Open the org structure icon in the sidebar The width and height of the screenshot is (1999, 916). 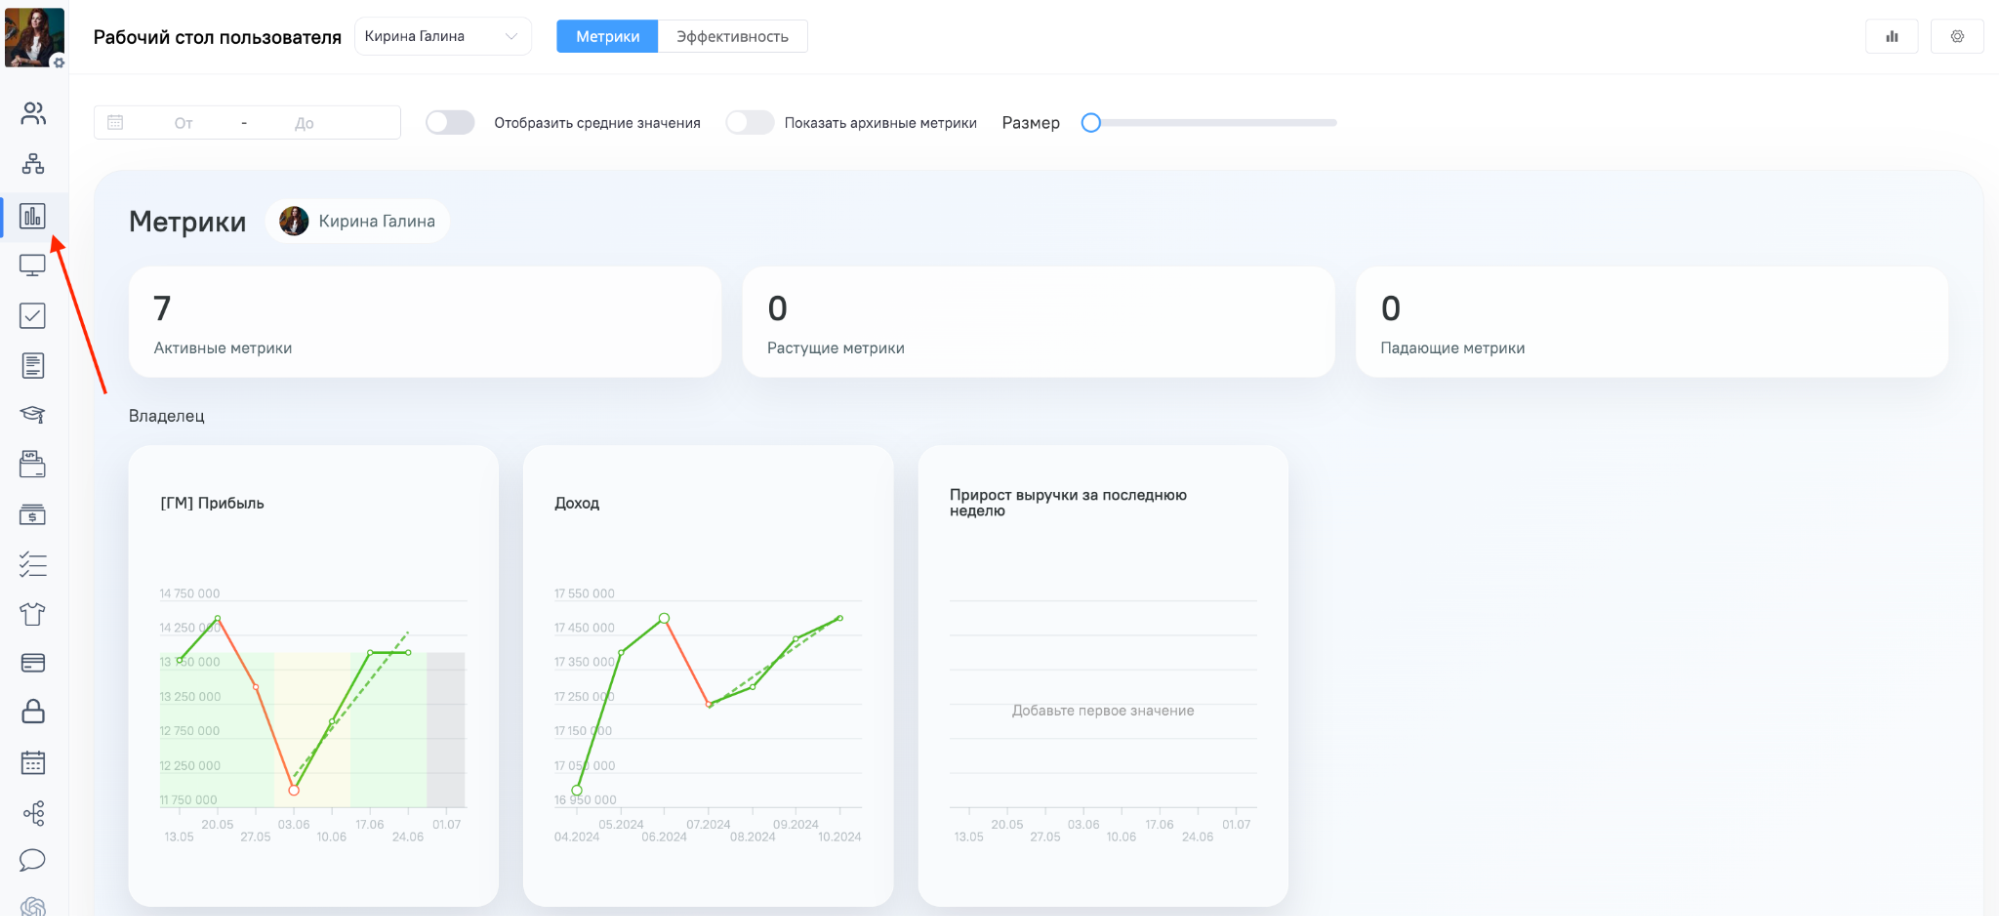pos(33,164)
